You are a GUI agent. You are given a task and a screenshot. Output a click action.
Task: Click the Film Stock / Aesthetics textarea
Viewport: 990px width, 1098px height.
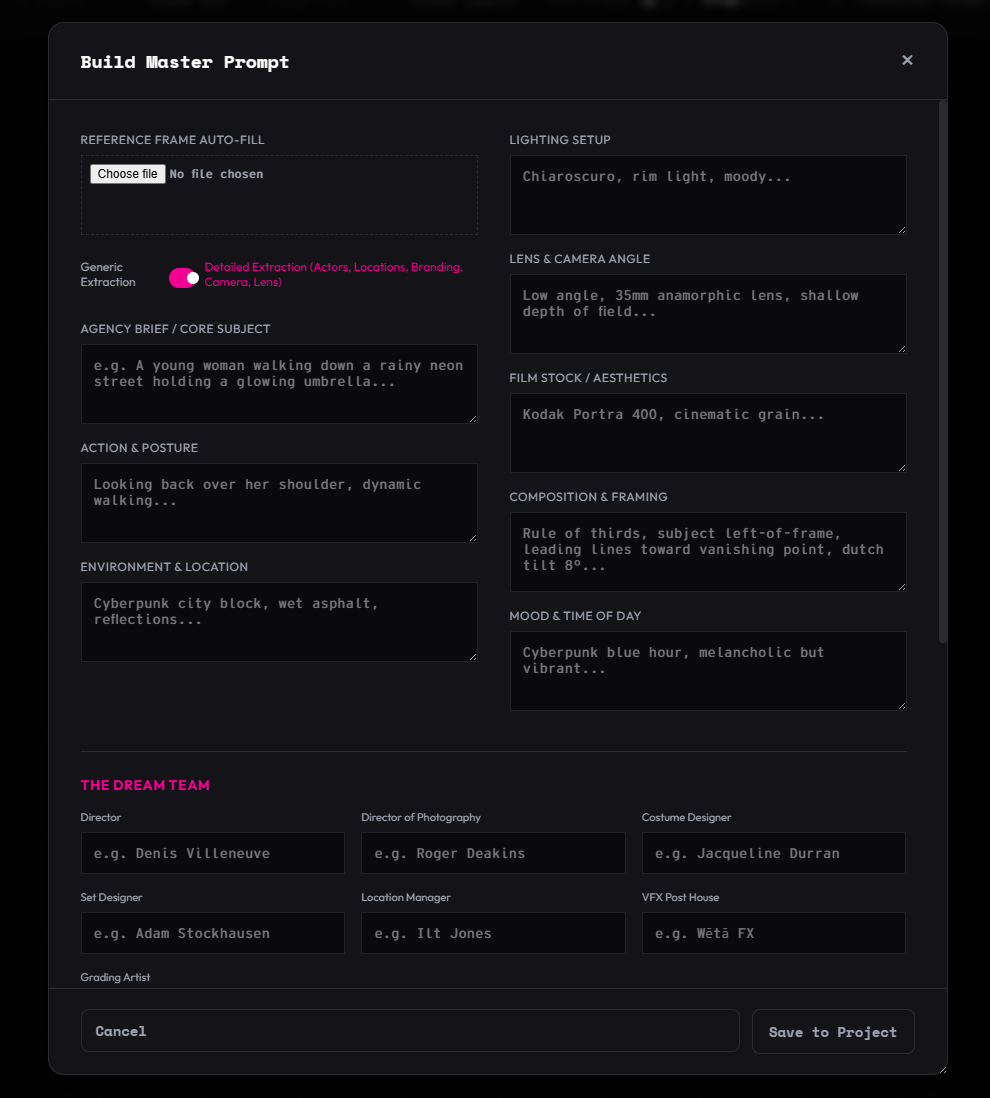pyautogui.click(x=707, y=432)
